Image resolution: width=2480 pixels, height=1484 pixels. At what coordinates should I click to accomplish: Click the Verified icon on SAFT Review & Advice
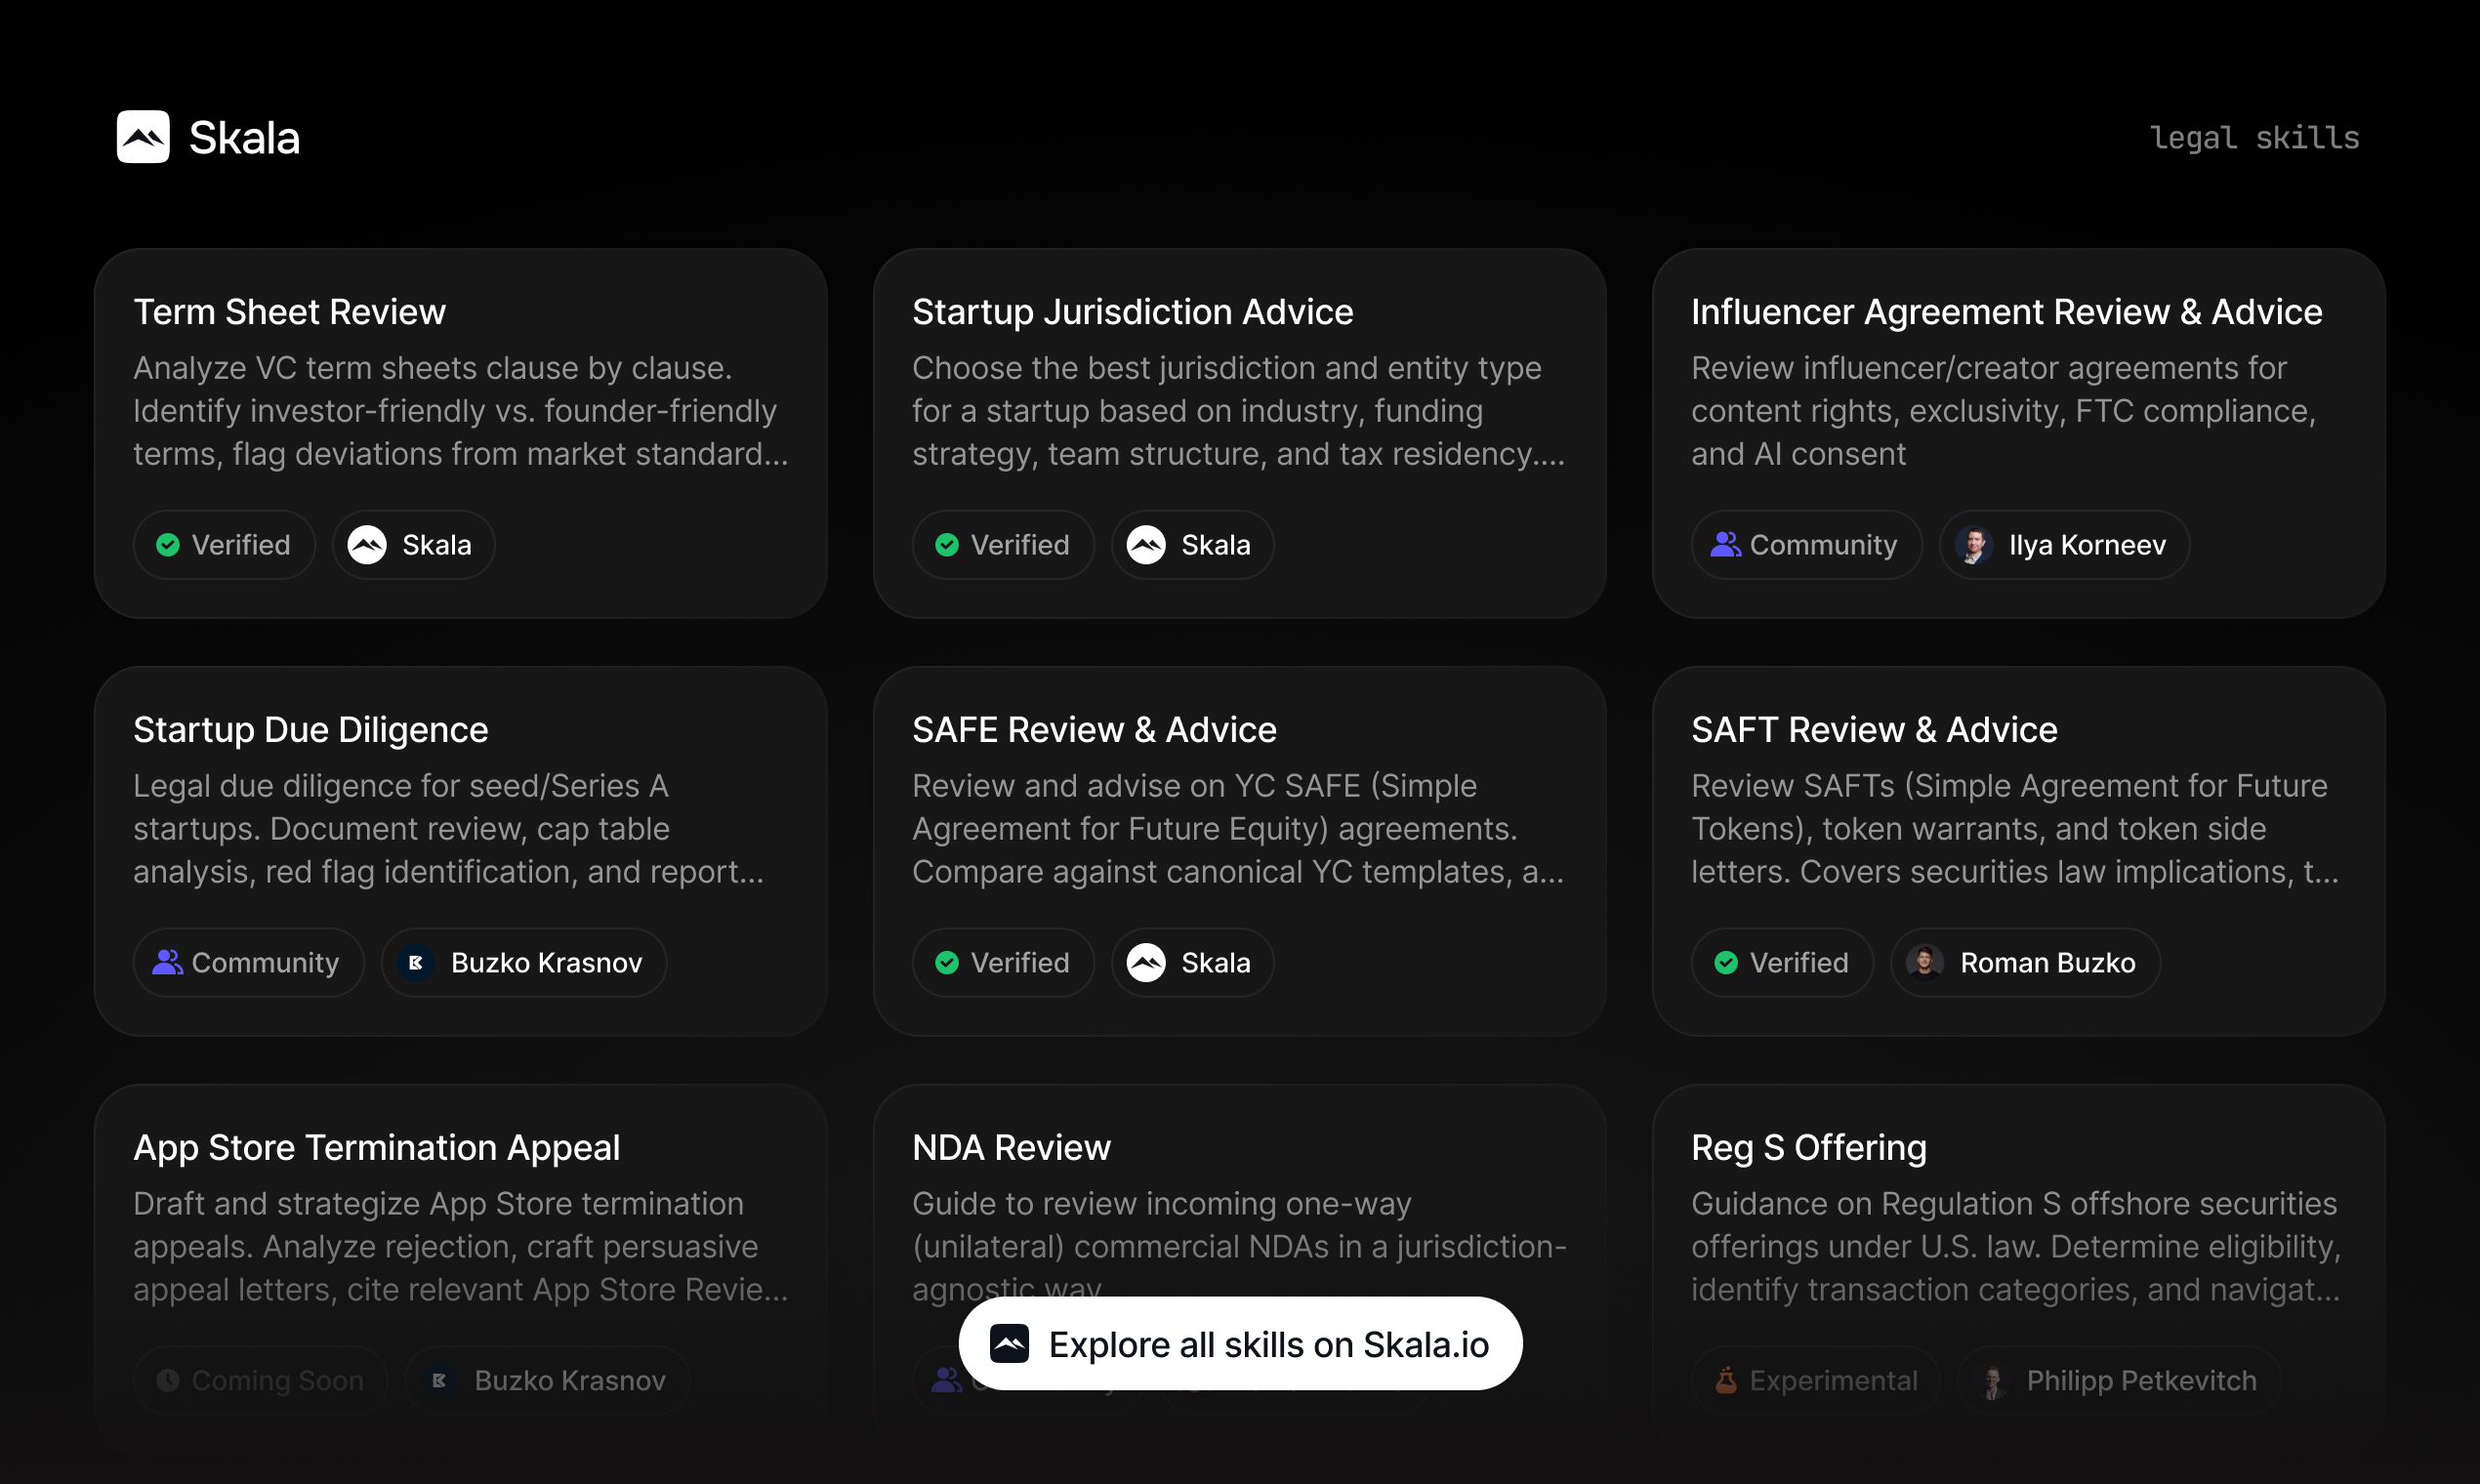[1726, 962]
